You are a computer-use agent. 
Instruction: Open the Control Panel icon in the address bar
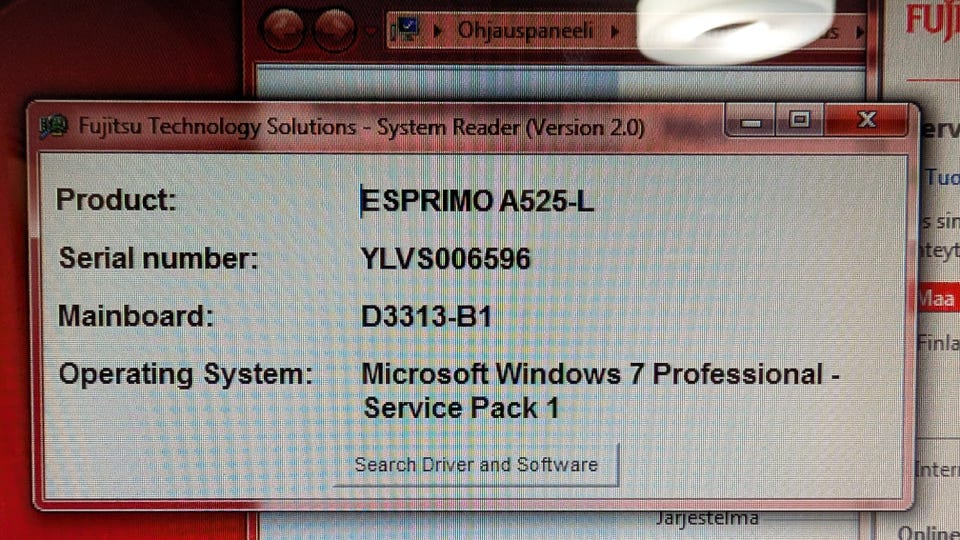point(404,29)
